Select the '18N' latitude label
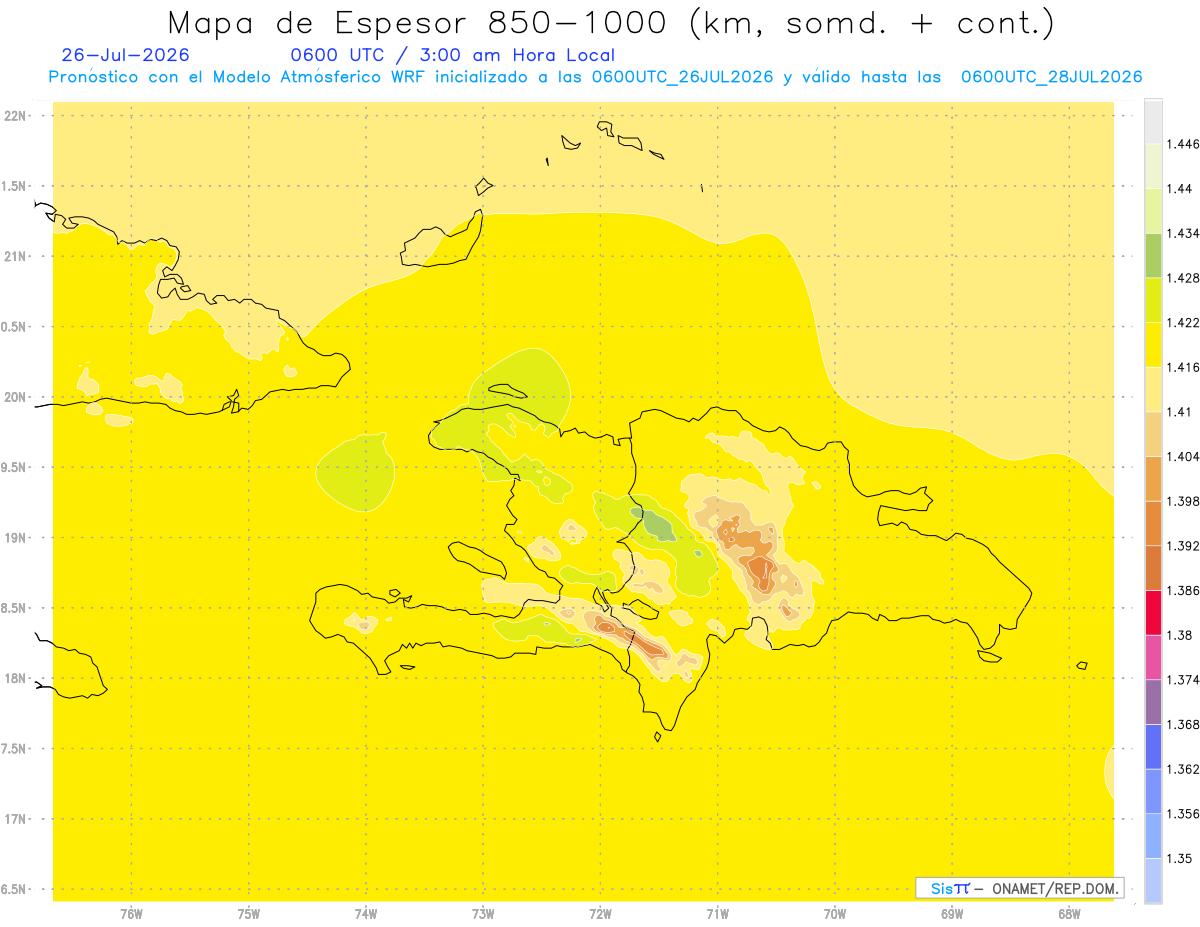Screen dimensions: 1200x927 pos(16,678)
